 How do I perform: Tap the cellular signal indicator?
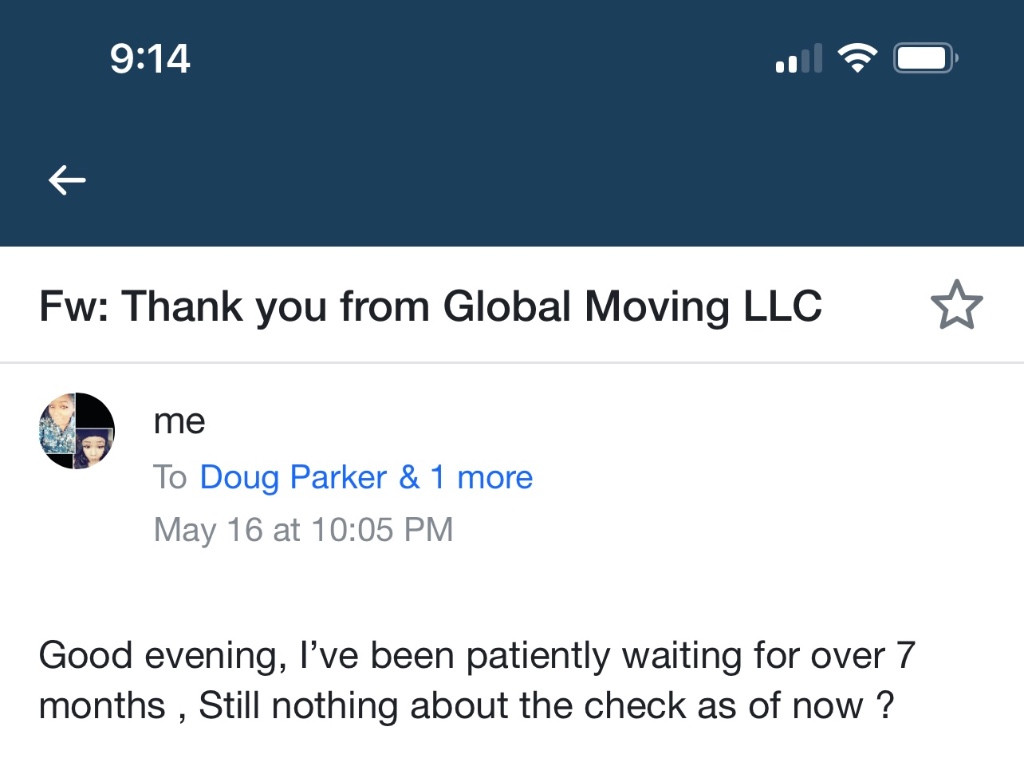click(x=797, y=58)
